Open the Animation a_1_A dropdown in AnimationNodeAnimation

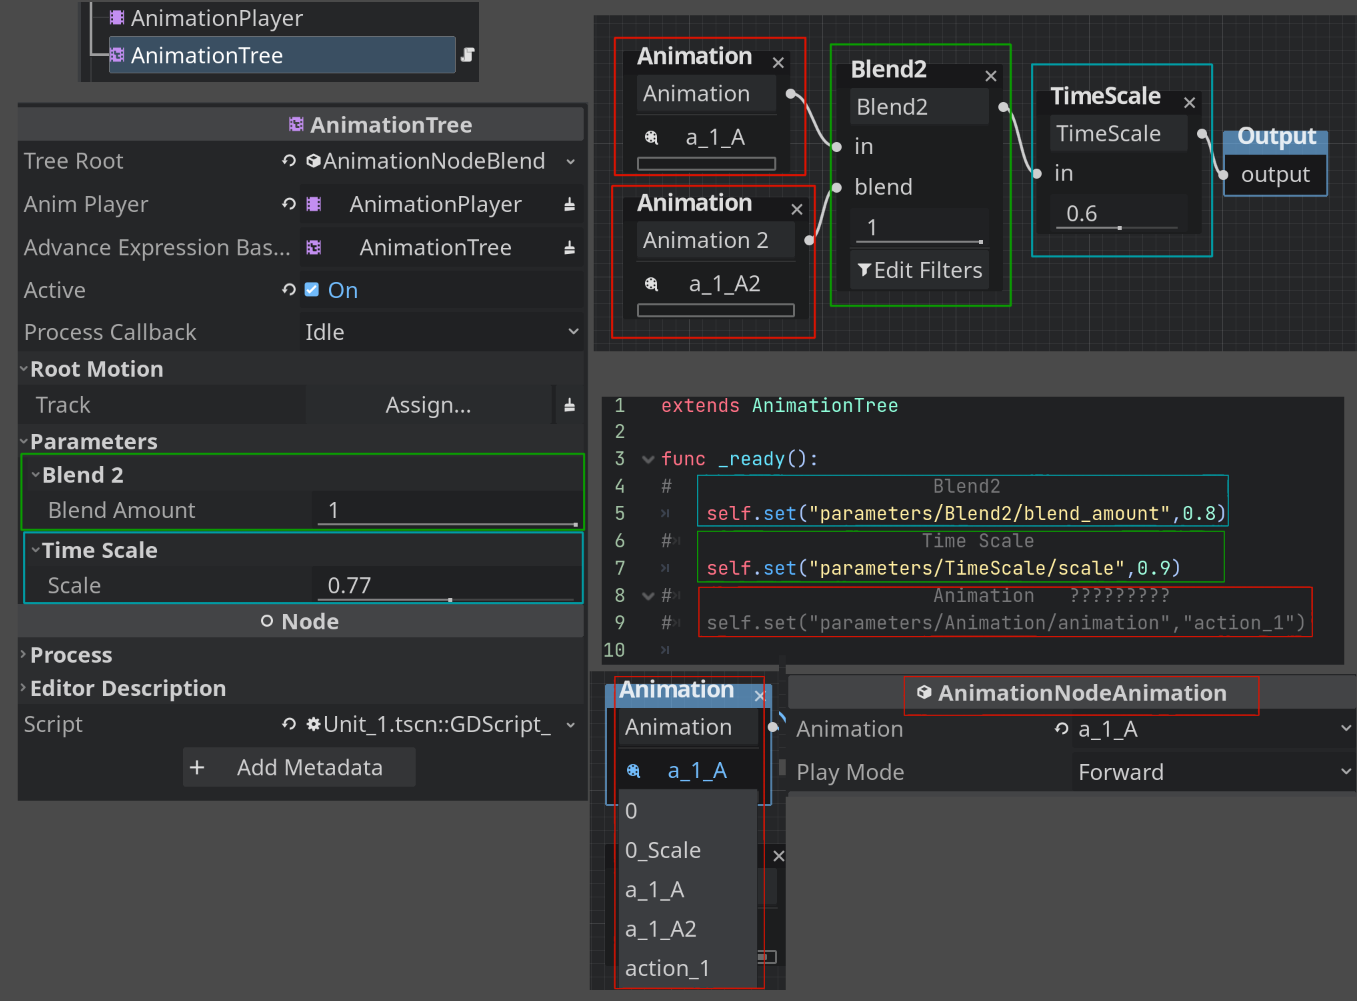coord(1213,729)
